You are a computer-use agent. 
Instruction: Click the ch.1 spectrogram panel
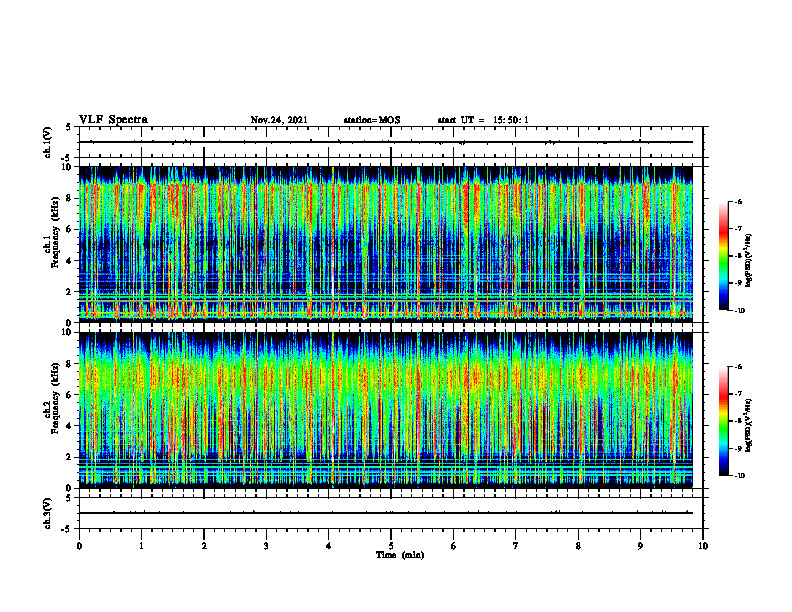386,244
